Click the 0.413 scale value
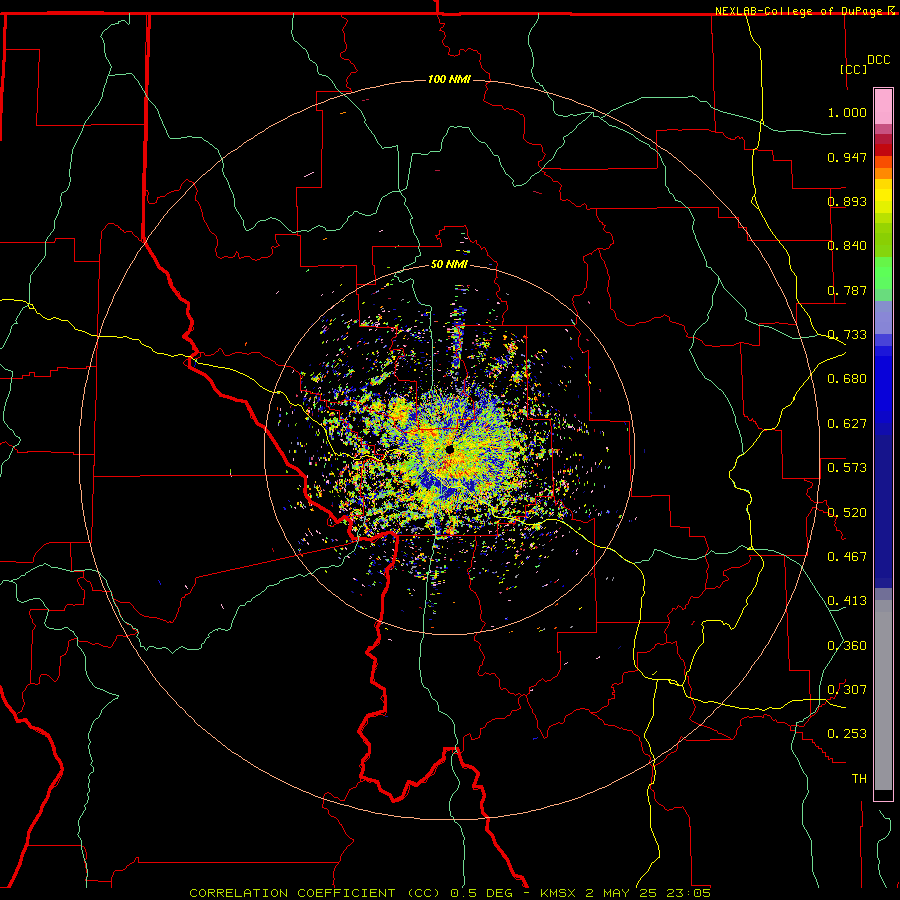The image size is (900, 900). 847,601
